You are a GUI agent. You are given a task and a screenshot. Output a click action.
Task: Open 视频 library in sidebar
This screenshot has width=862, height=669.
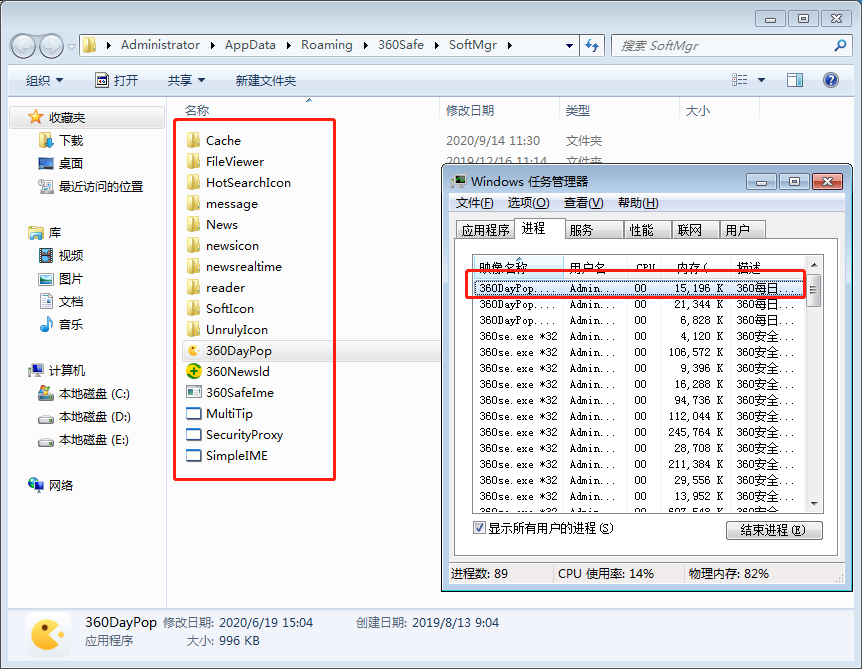pyautogui.click(x=71, y=256)
